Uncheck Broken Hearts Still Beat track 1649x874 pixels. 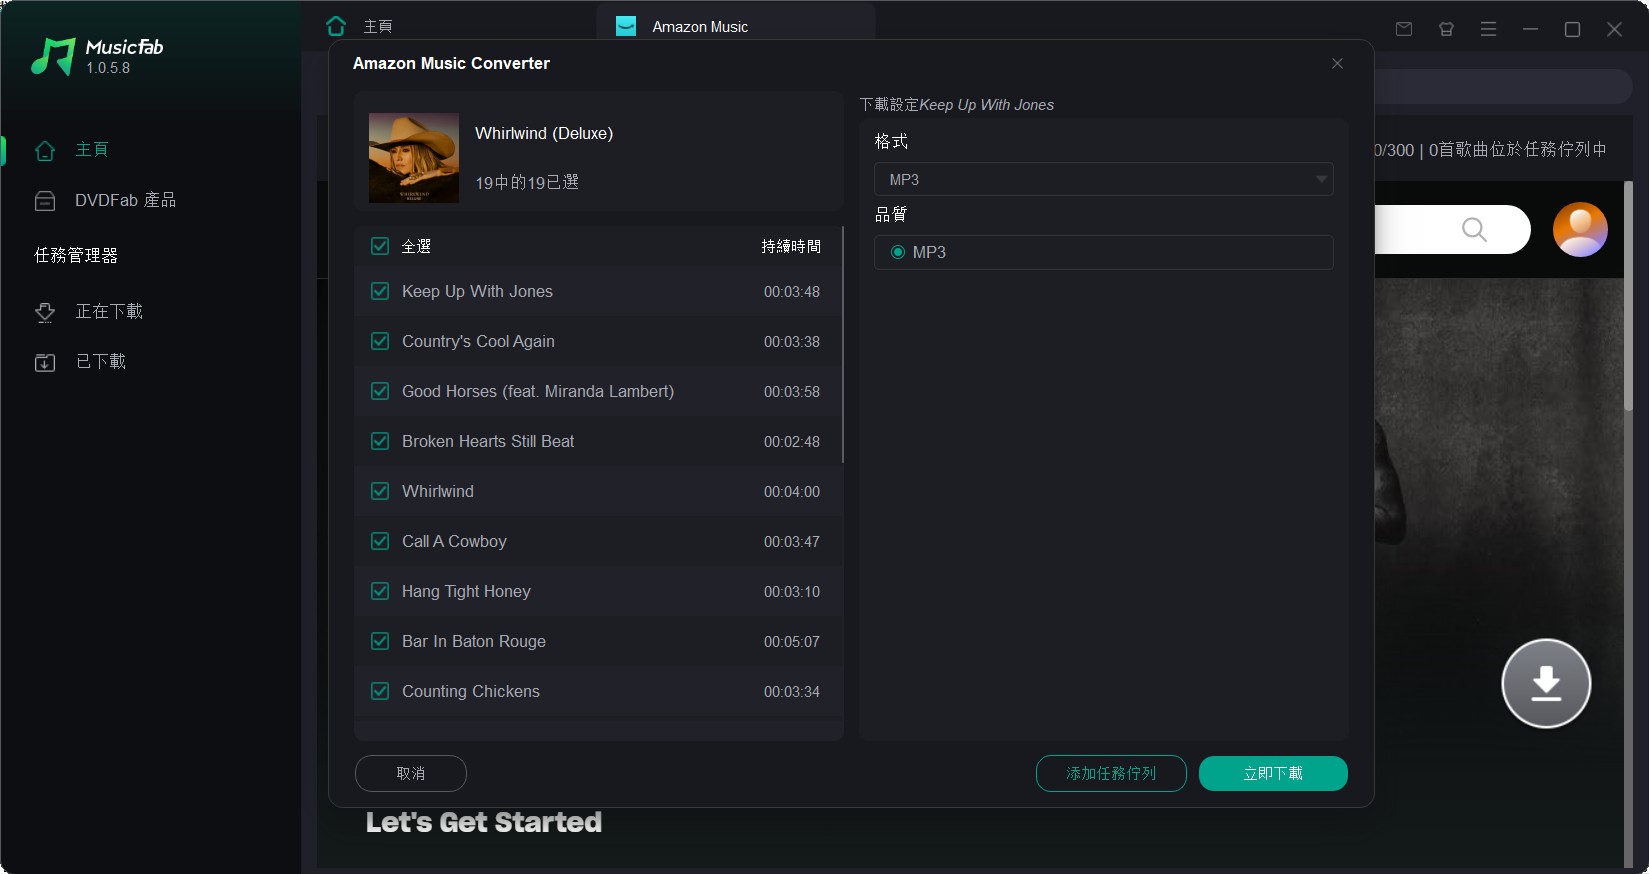click(380, 441)
